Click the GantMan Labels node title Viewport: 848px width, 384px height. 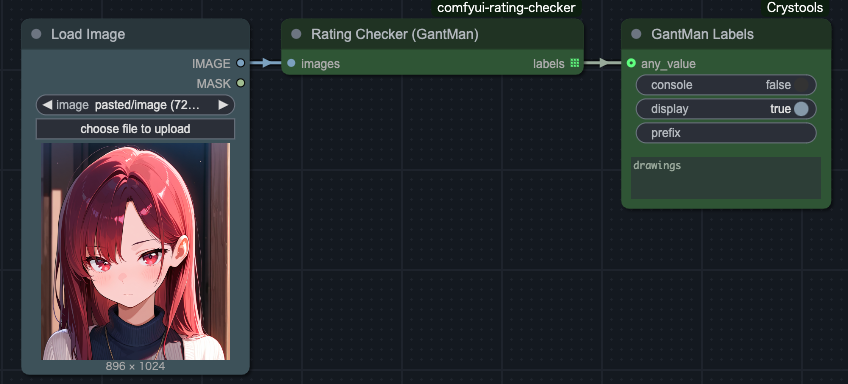[703, 34]
